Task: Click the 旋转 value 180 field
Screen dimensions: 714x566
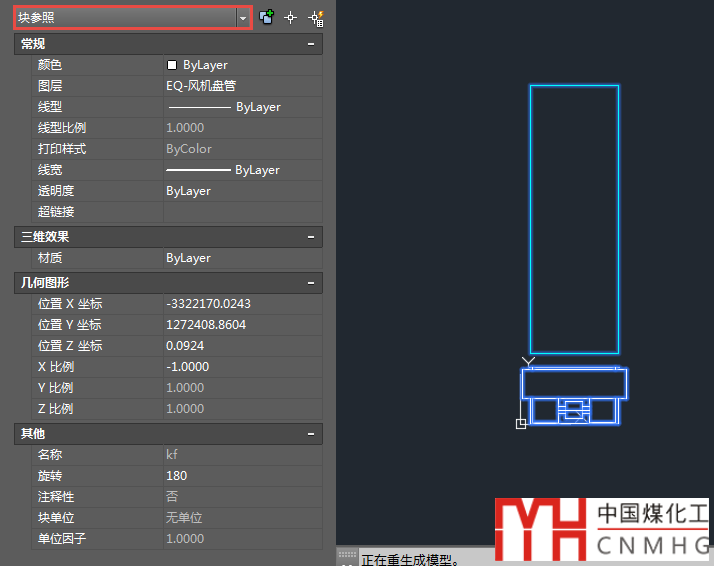Action: [x=240, y=476]
